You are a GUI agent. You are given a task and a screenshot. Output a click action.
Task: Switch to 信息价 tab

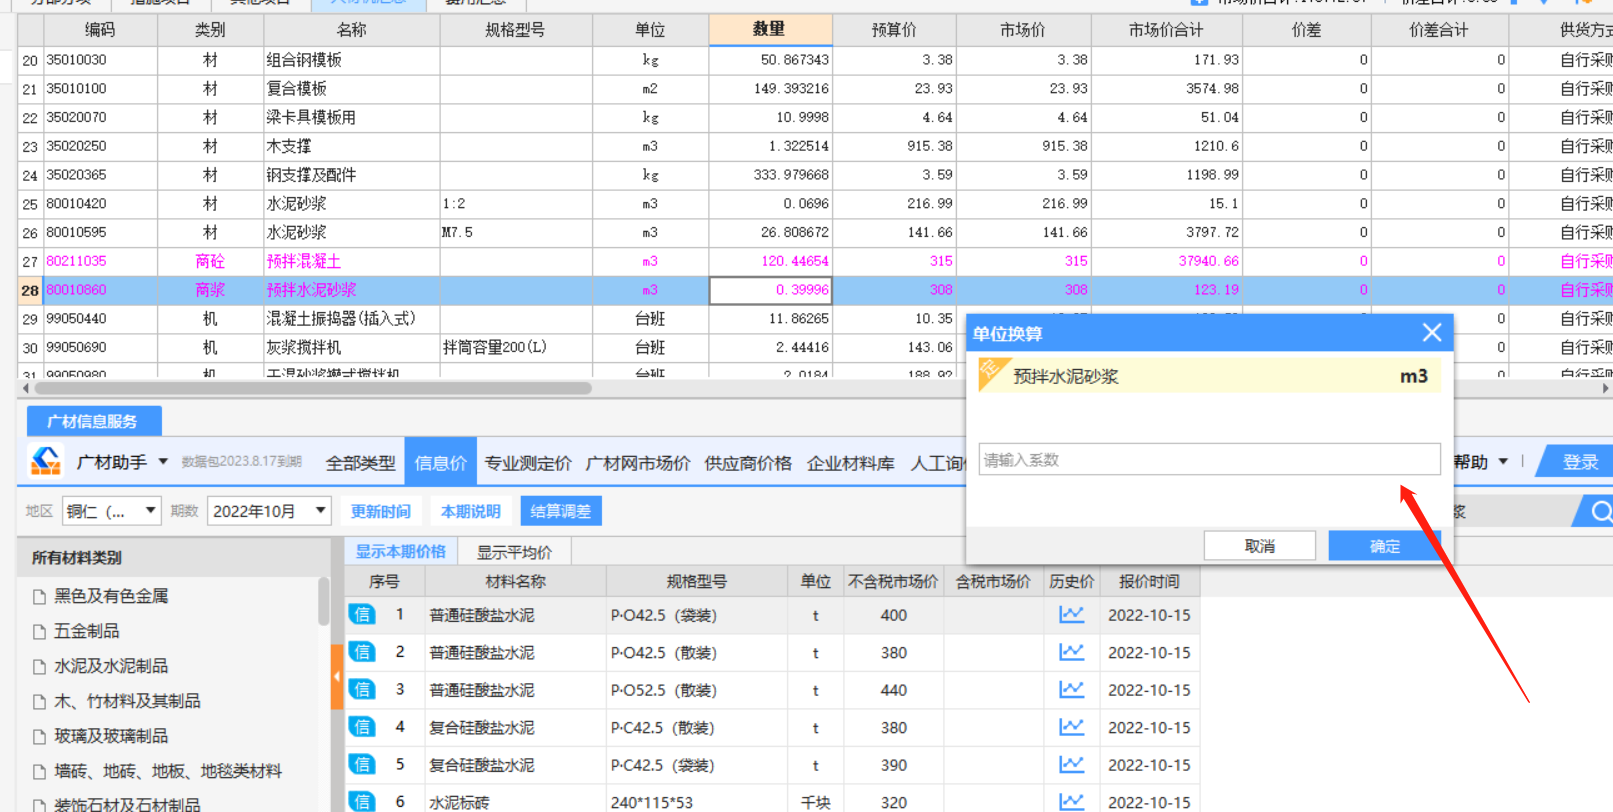pos(441,463)
